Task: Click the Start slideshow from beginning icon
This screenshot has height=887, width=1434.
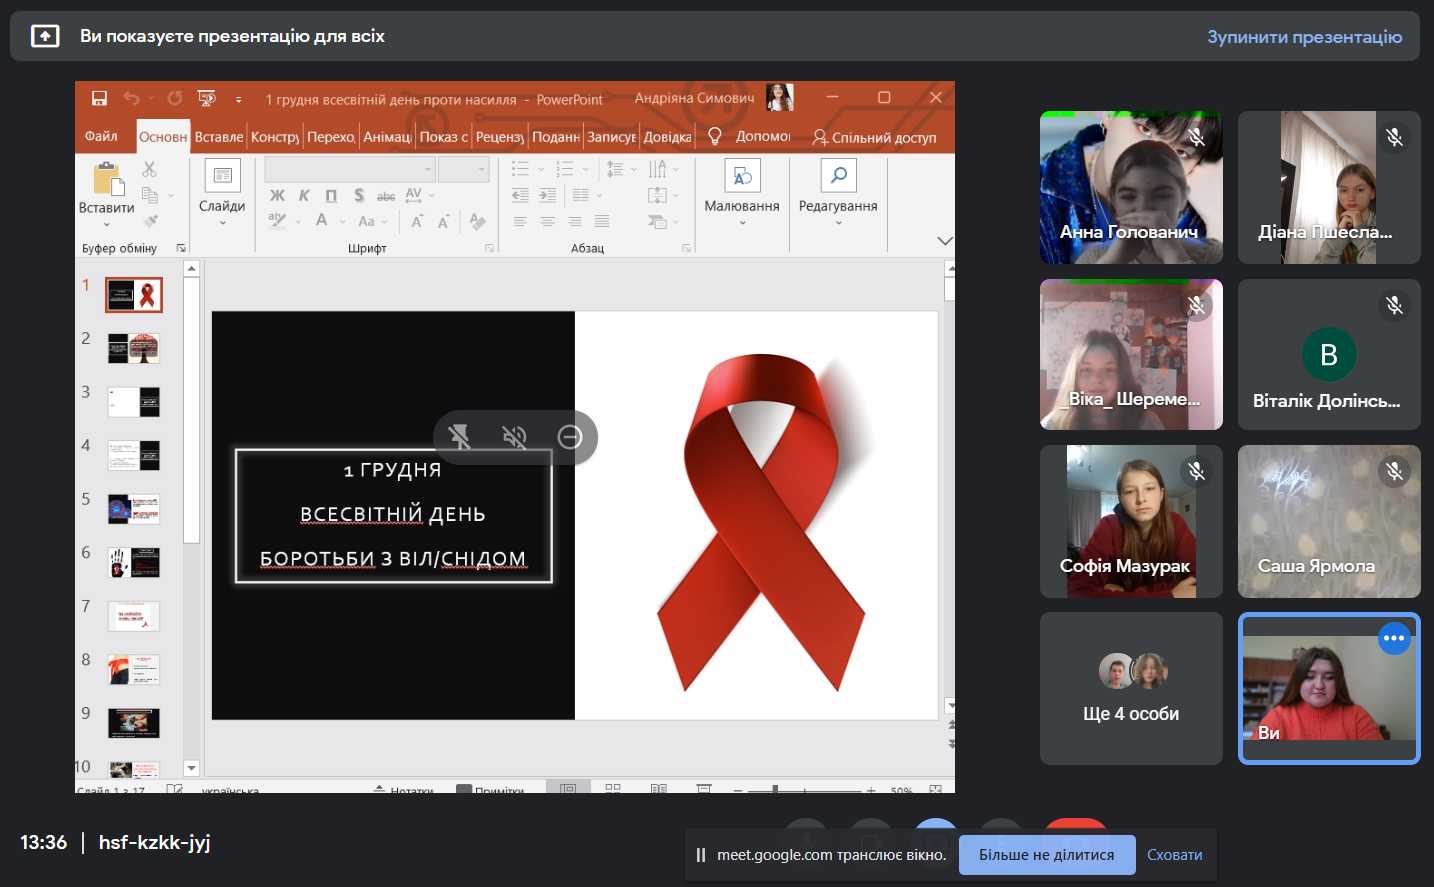Action: pos(207,98)
